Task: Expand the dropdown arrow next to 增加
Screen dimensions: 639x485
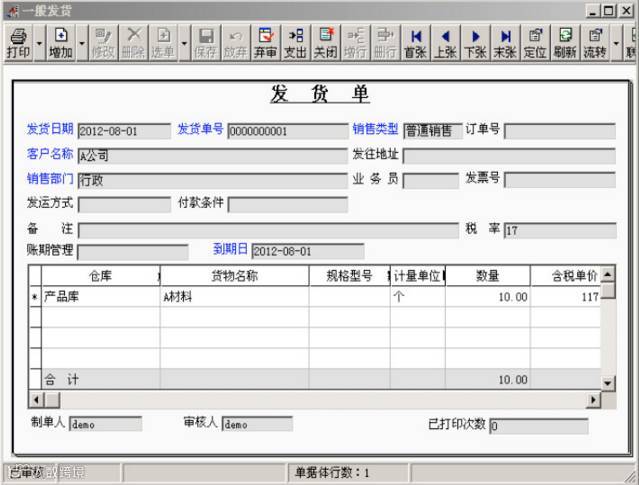Action: tap(82, 43)
